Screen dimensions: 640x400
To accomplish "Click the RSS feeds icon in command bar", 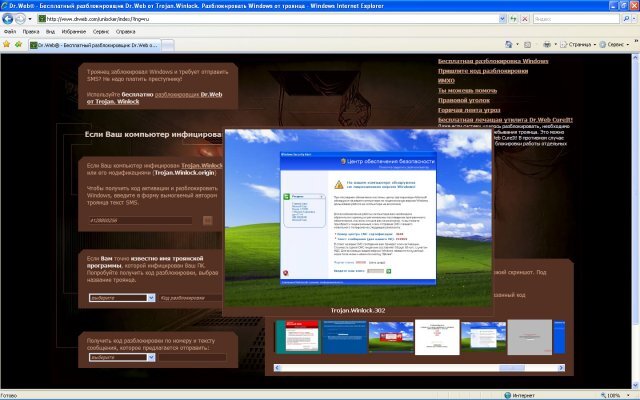I will (x=527, y=44).
